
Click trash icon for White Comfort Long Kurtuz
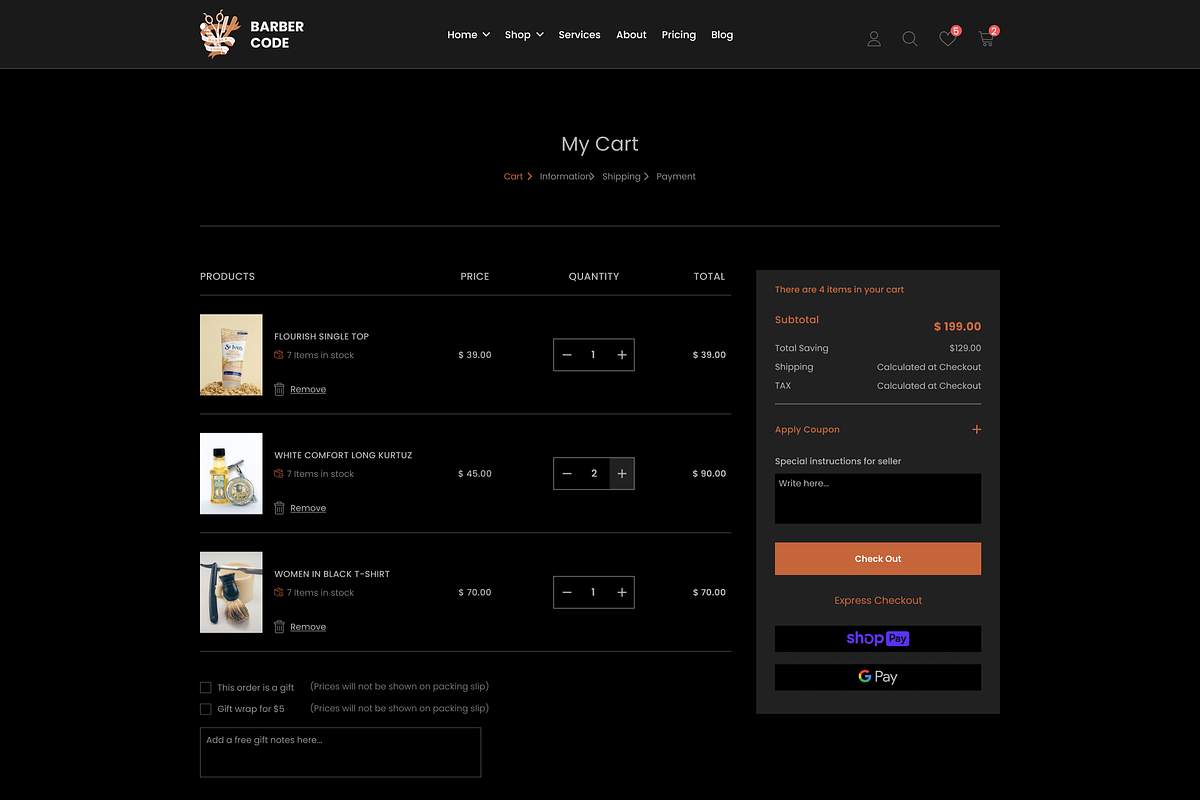280,508
